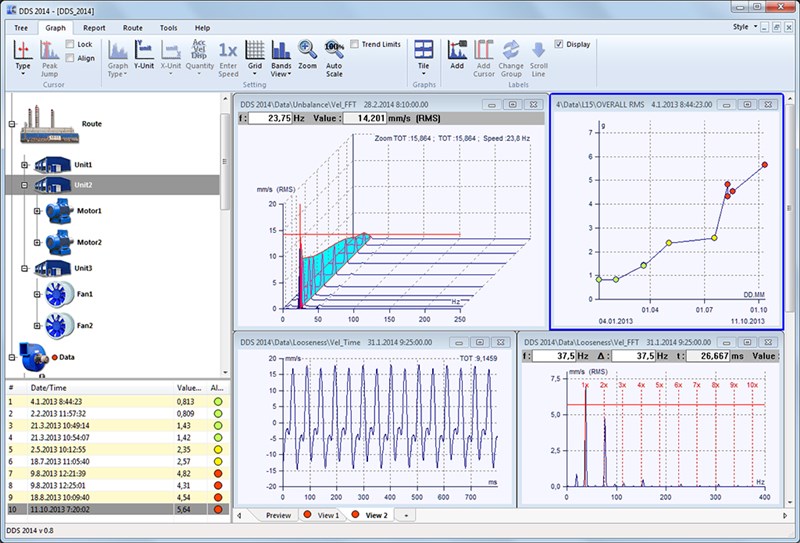
Task: Uncheck the Display checkbox
Action: pyautogui.click(x=558, y=44)
